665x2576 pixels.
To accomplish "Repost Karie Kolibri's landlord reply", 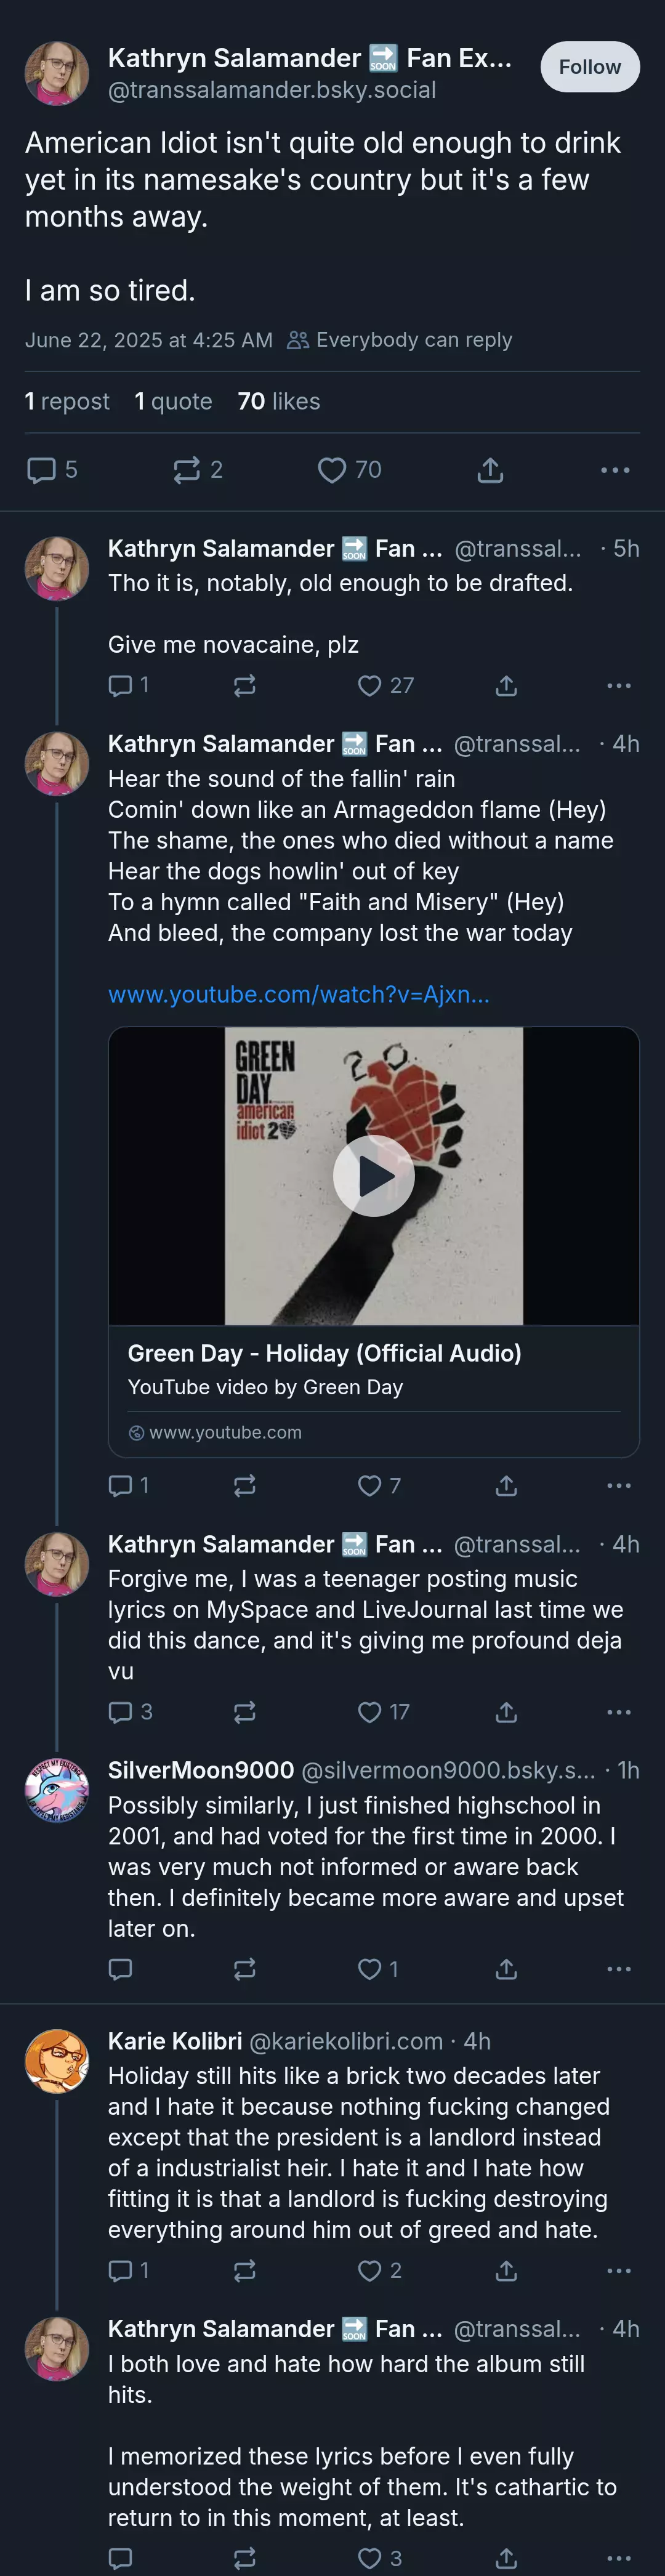I will click(245, 2271).
